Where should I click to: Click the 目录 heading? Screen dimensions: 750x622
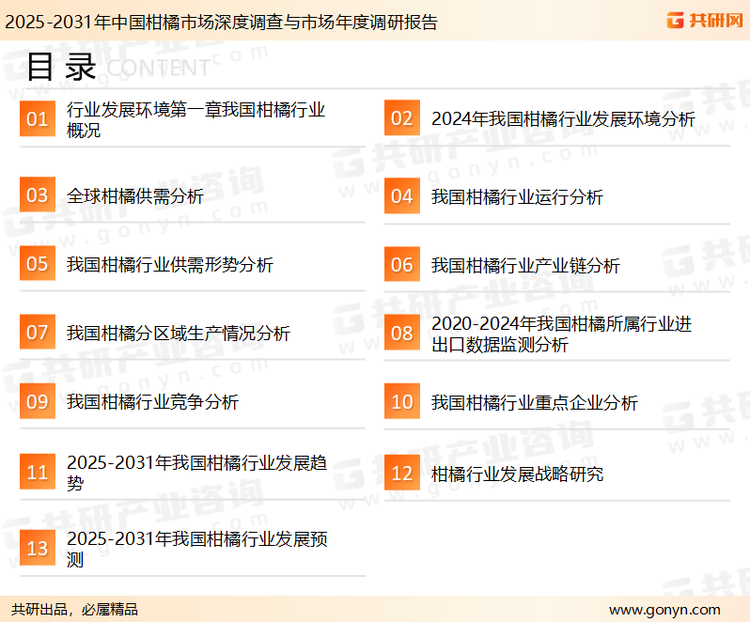[x=61, y=67]
